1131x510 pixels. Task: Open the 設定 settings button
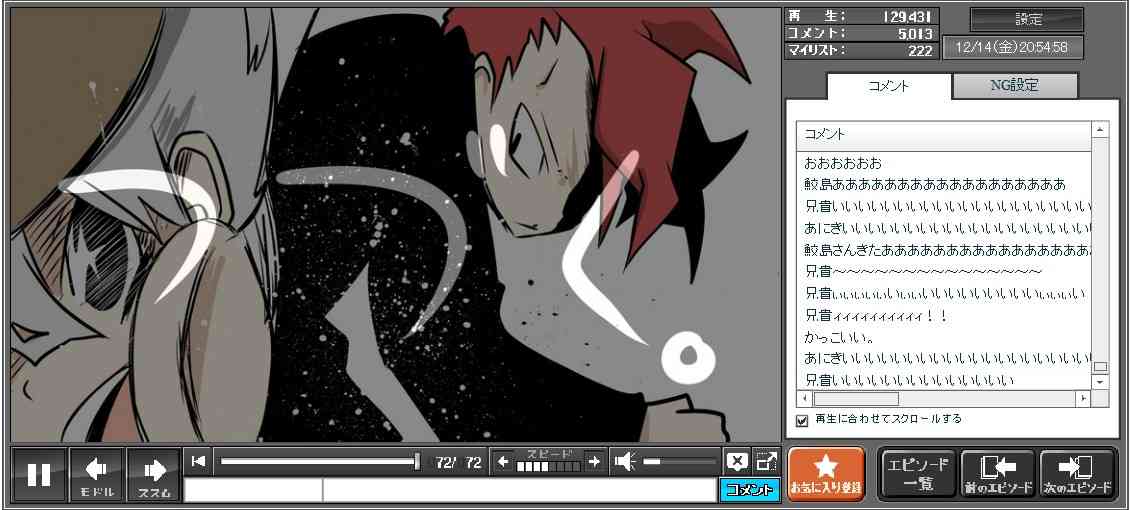coord(1027,19)
